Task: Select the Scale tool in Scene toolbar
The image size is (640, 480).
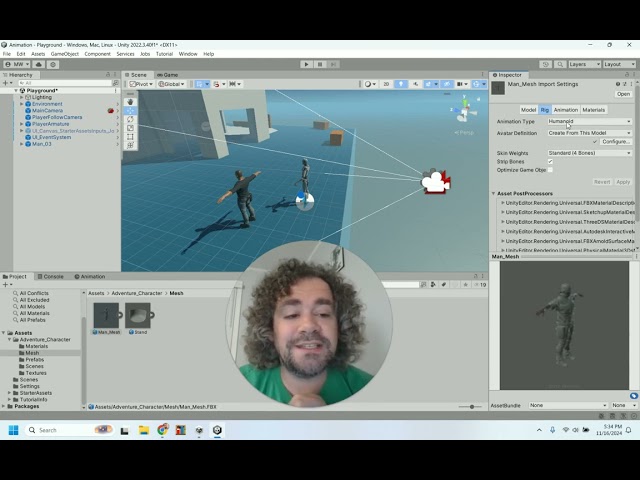Action: (131, 128)
